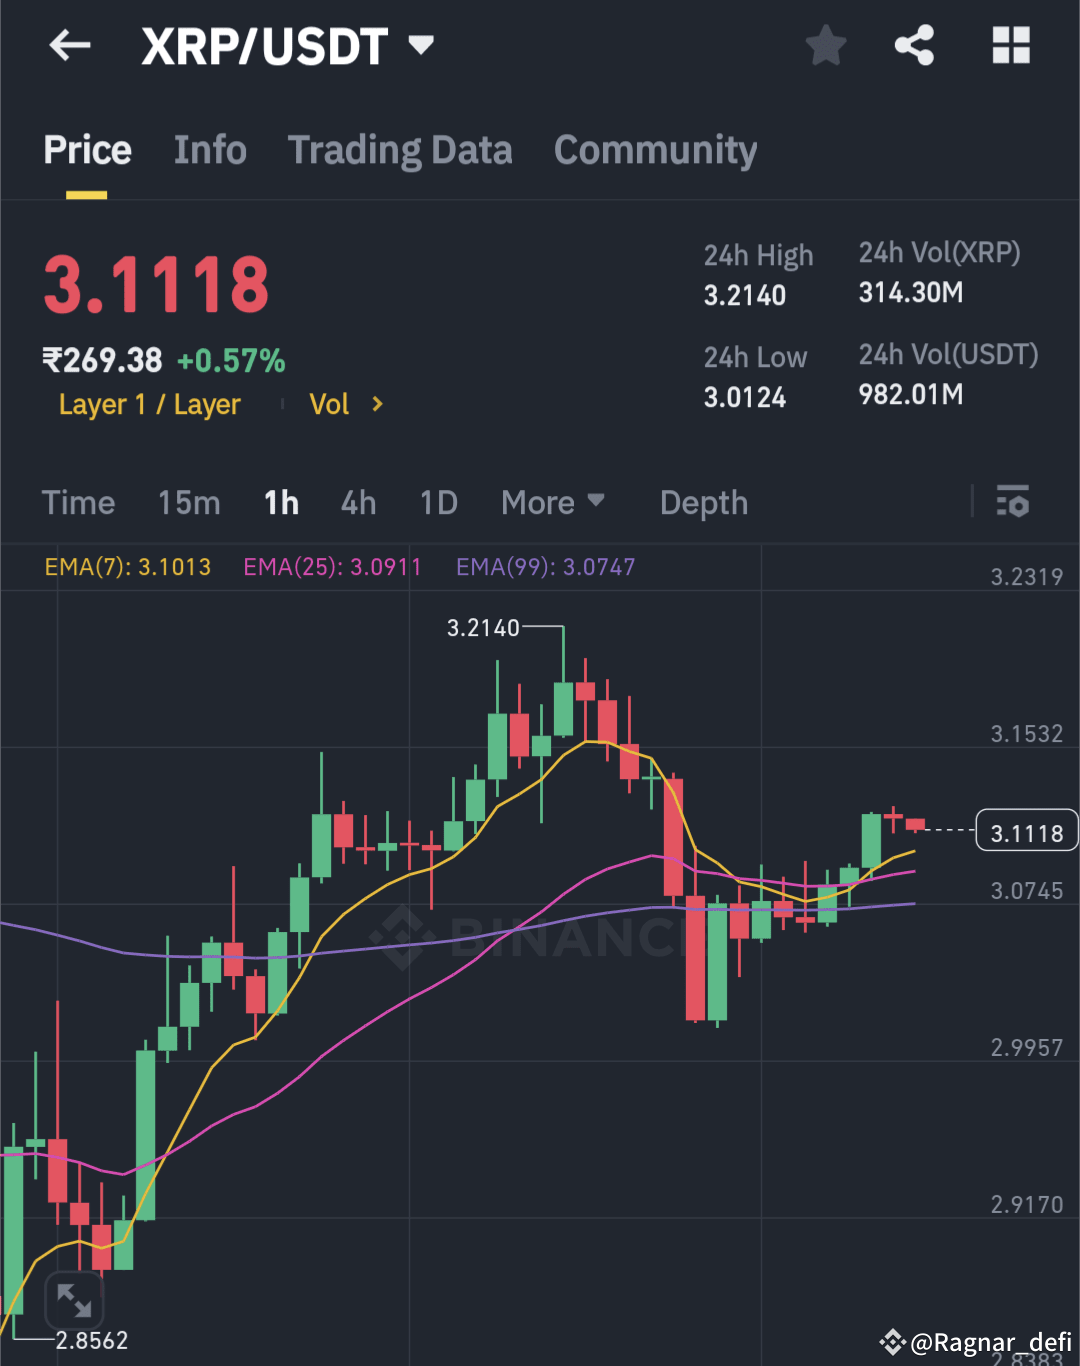Open the share icon
Viewport: 1080px width, 1366px height.
[913, 45]
